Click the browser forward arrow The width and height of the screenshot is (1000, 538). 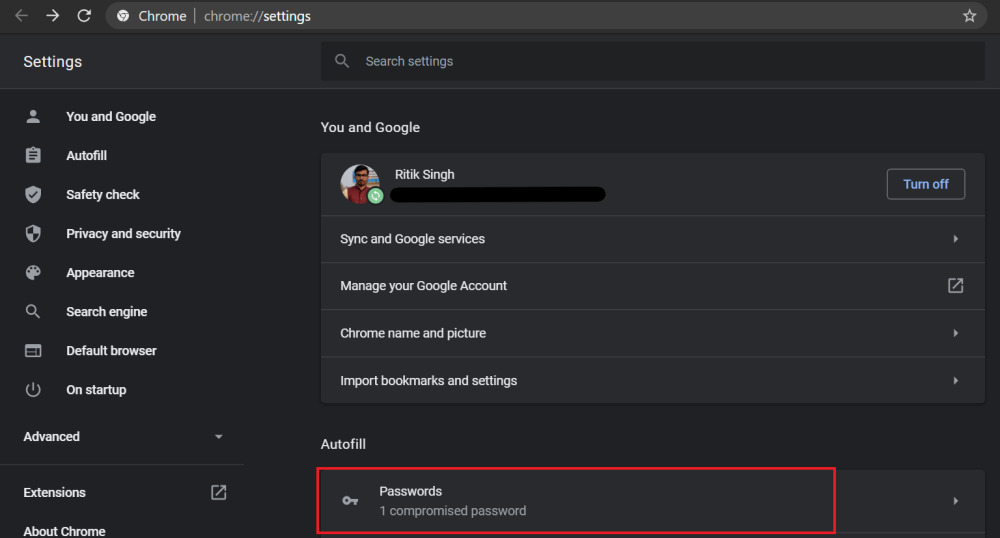pos(52,15)
